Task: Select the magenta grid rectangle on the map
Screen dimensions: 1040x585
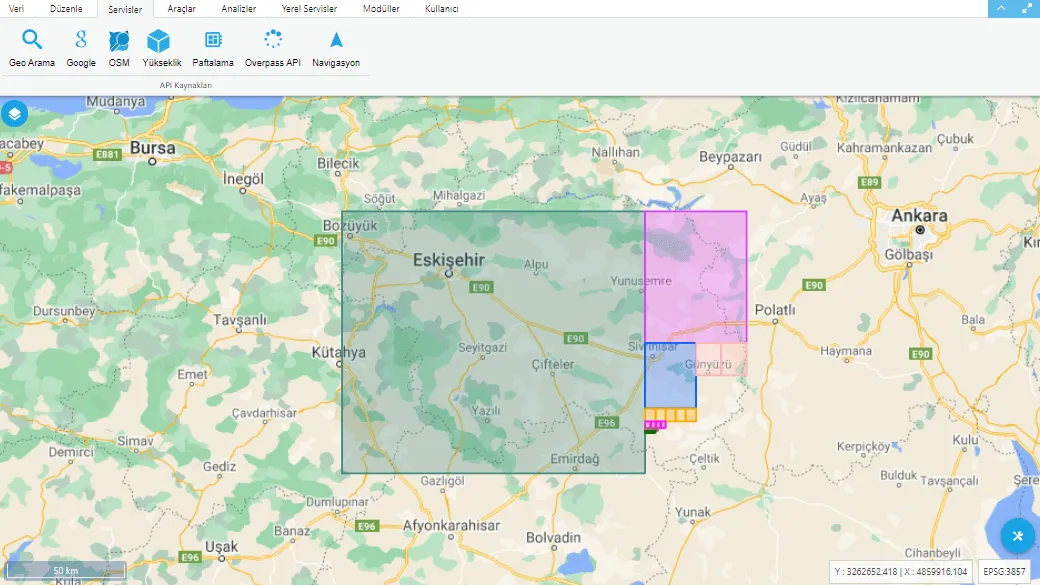Action: pos(696,277)
